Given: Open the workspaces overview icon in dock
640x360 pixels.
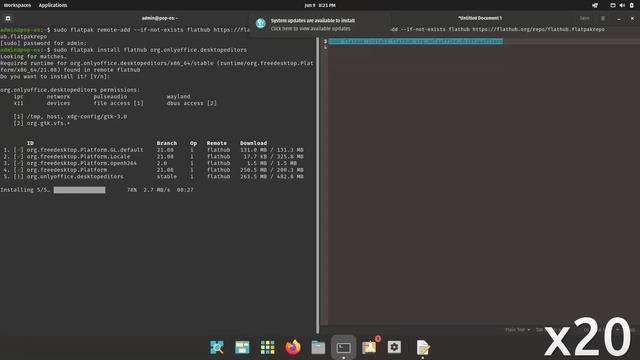Looking at the screenshot, I should tap(242, 347).
